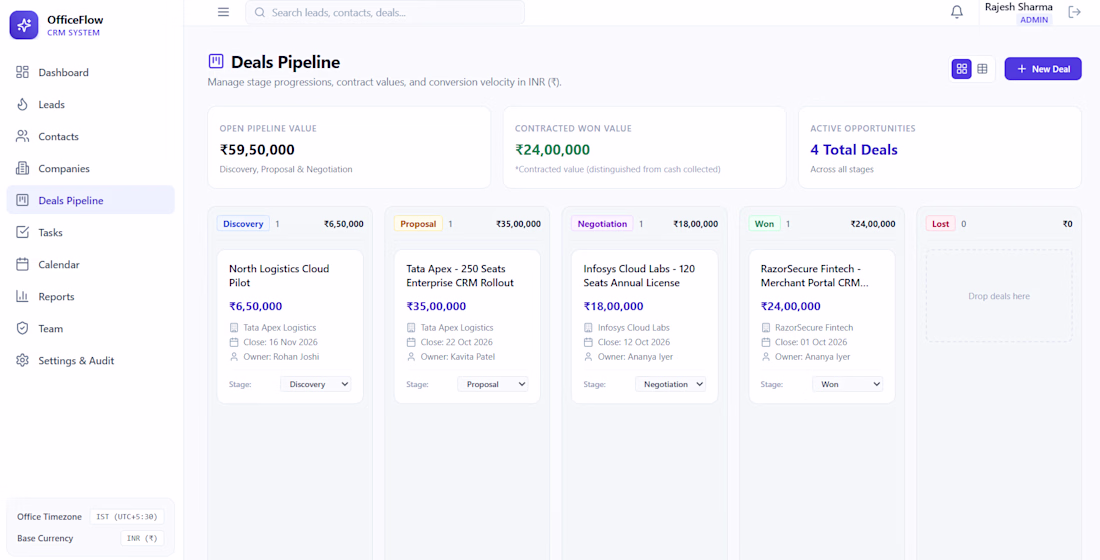The width and height of the screenshot is (1100, 560).
Task: Focus the search leads, contacts, deals field
Action: point(384,13)
